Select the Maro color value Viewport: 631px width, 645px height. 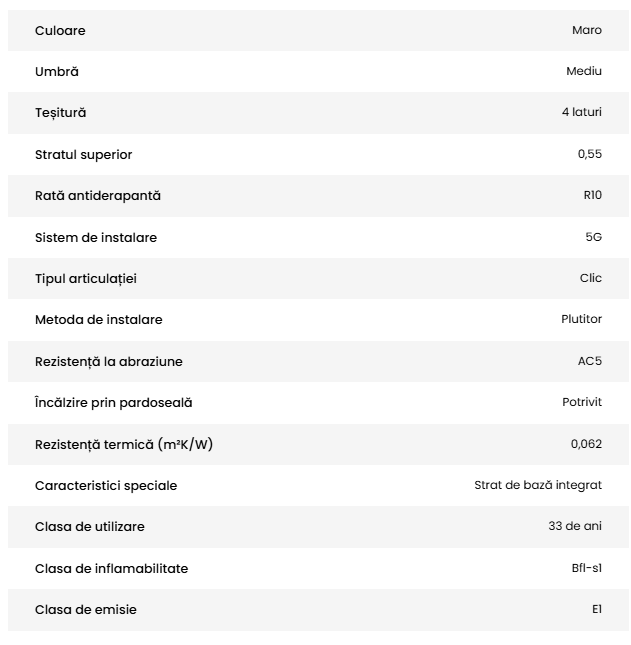tap(587, 31)
